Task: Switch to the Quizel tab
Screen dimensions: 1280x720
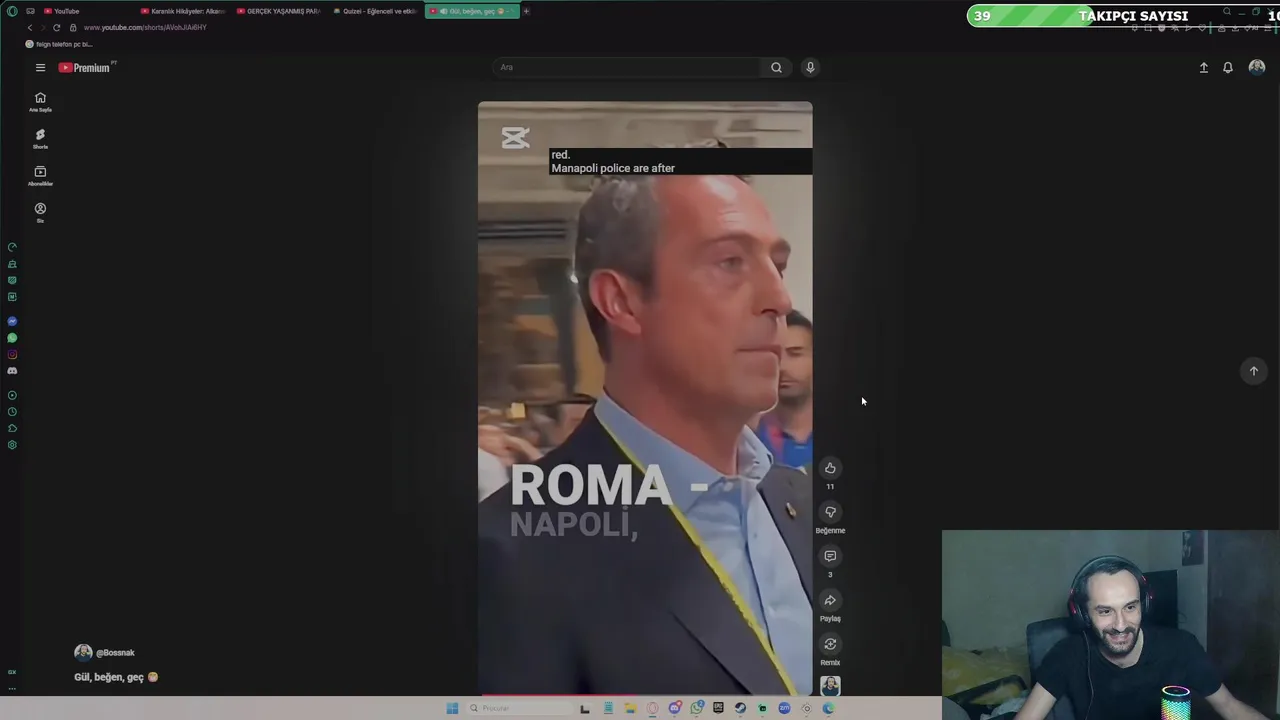Action: point(374,11)
